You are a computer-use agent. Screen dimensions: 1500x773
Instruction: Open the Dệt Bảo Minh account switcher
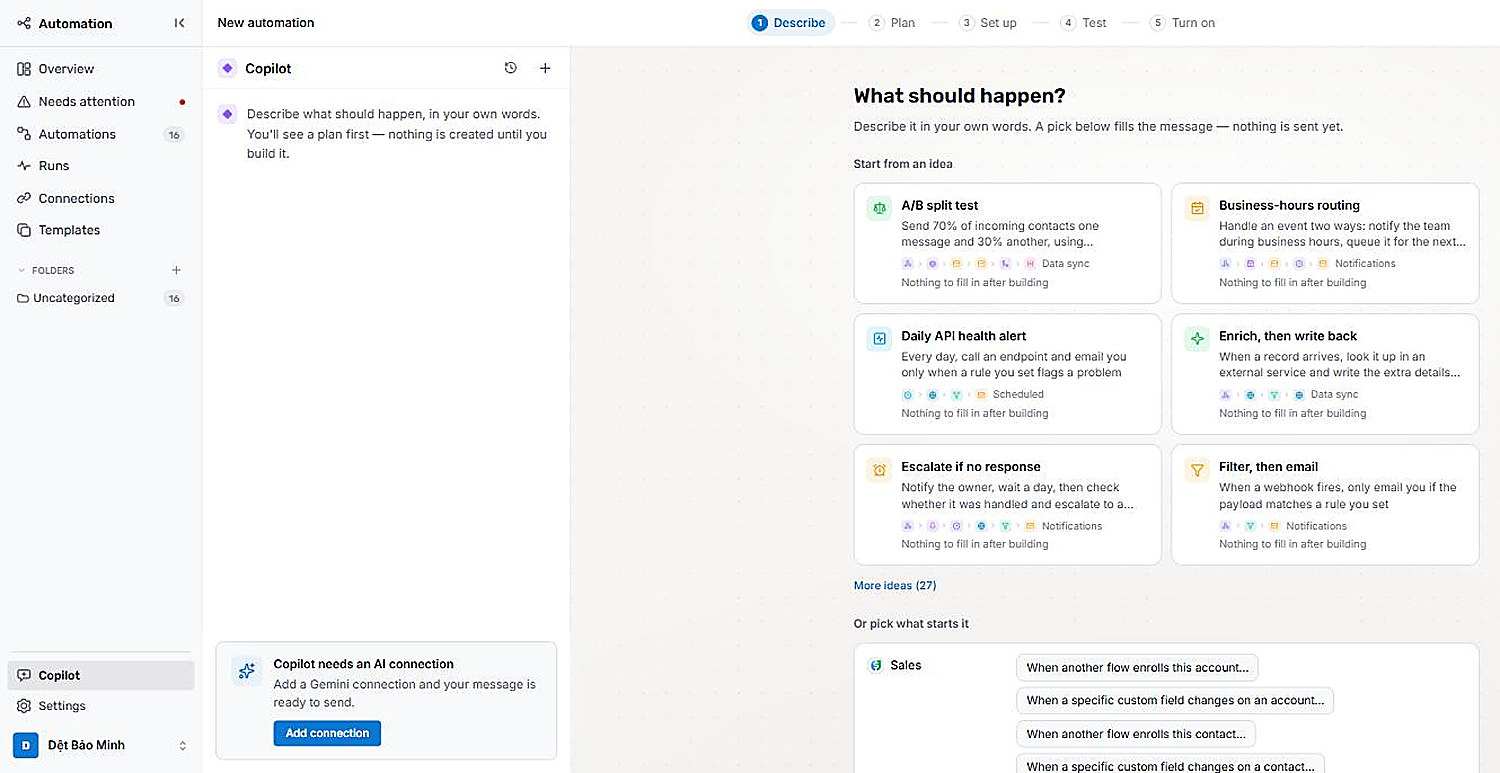(x=100, y=745)
